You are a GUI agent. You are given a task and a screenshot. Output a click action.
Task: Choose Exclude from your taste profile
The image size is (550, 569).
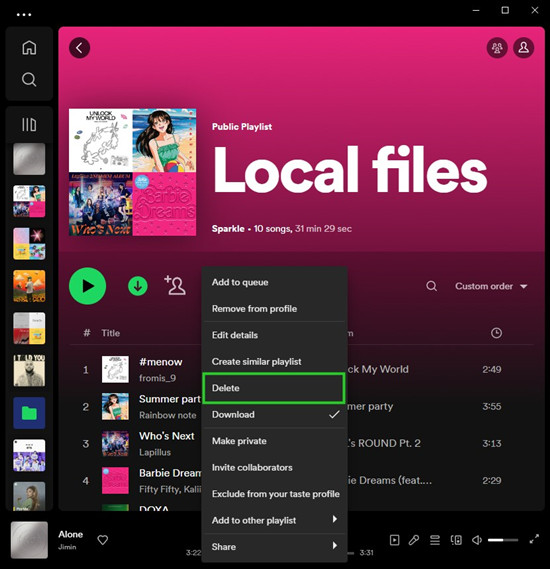coord(275,494)
